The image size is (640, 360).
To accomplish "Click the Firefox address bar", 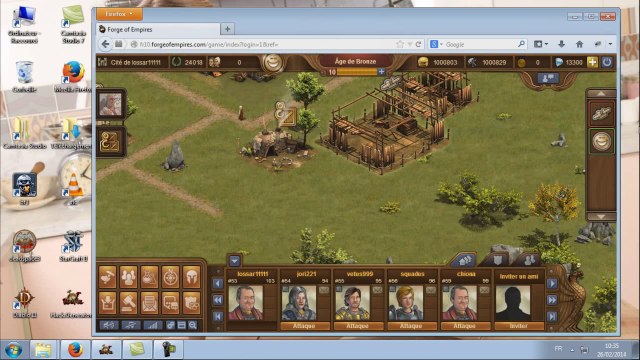I will (x=261, y=44).
